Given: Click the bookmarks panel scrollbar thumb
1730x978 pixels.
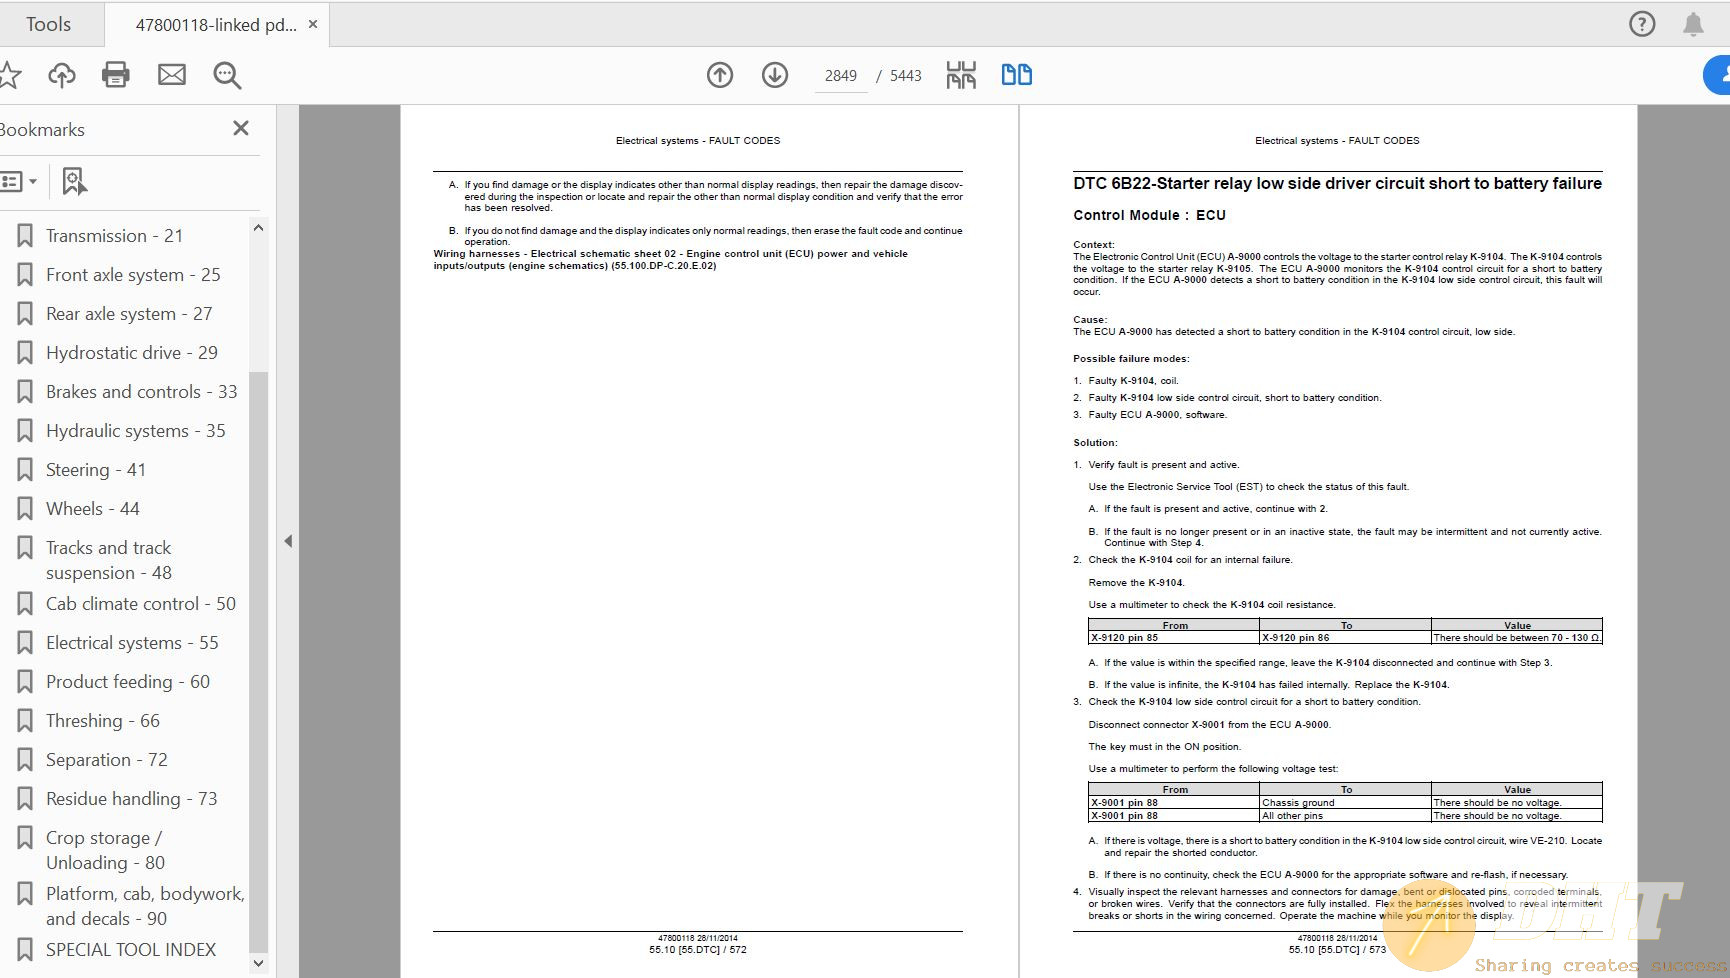Looking at the screenshot, I should coord(258,660).
